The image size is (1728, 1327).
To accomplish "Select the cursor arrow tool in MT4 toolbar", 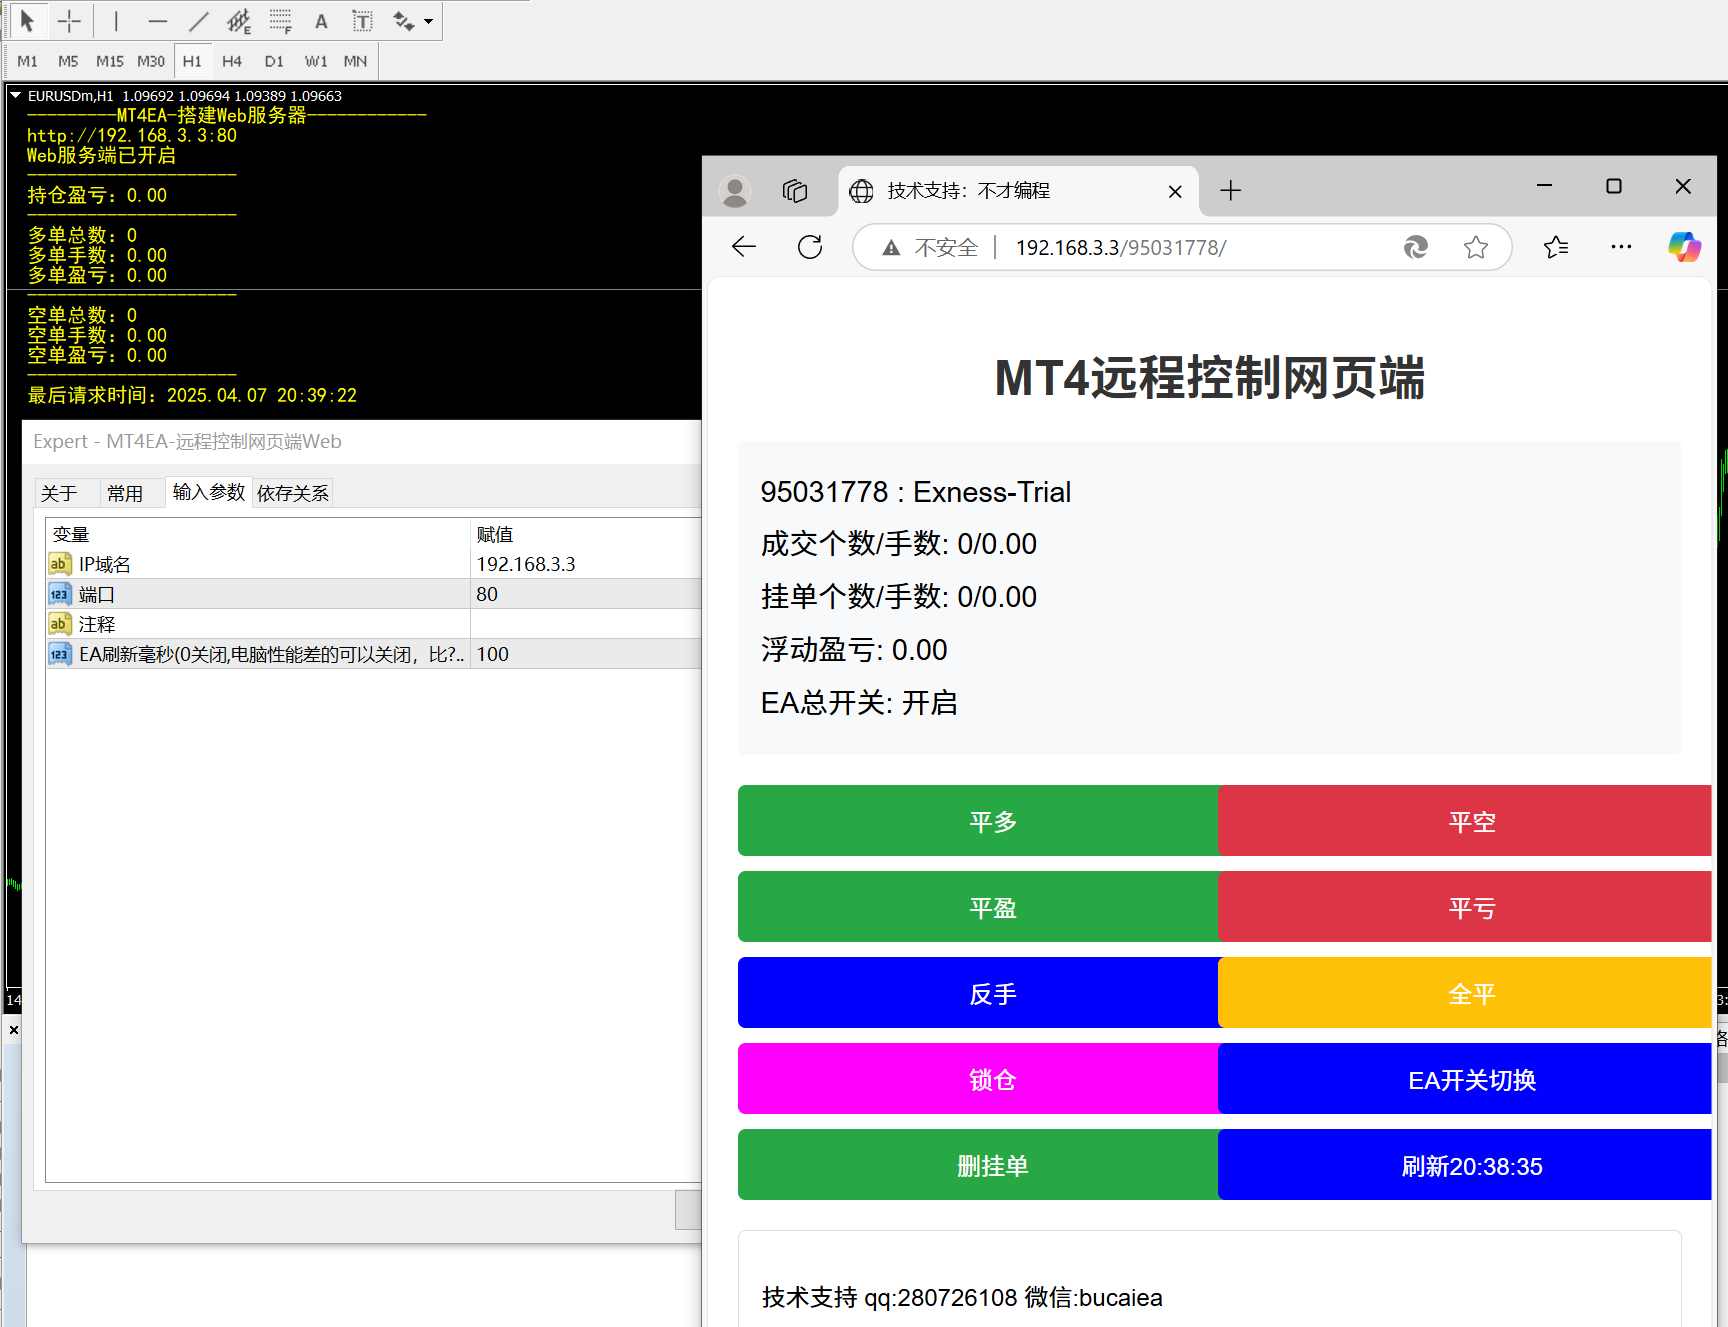I will (27, 21).
